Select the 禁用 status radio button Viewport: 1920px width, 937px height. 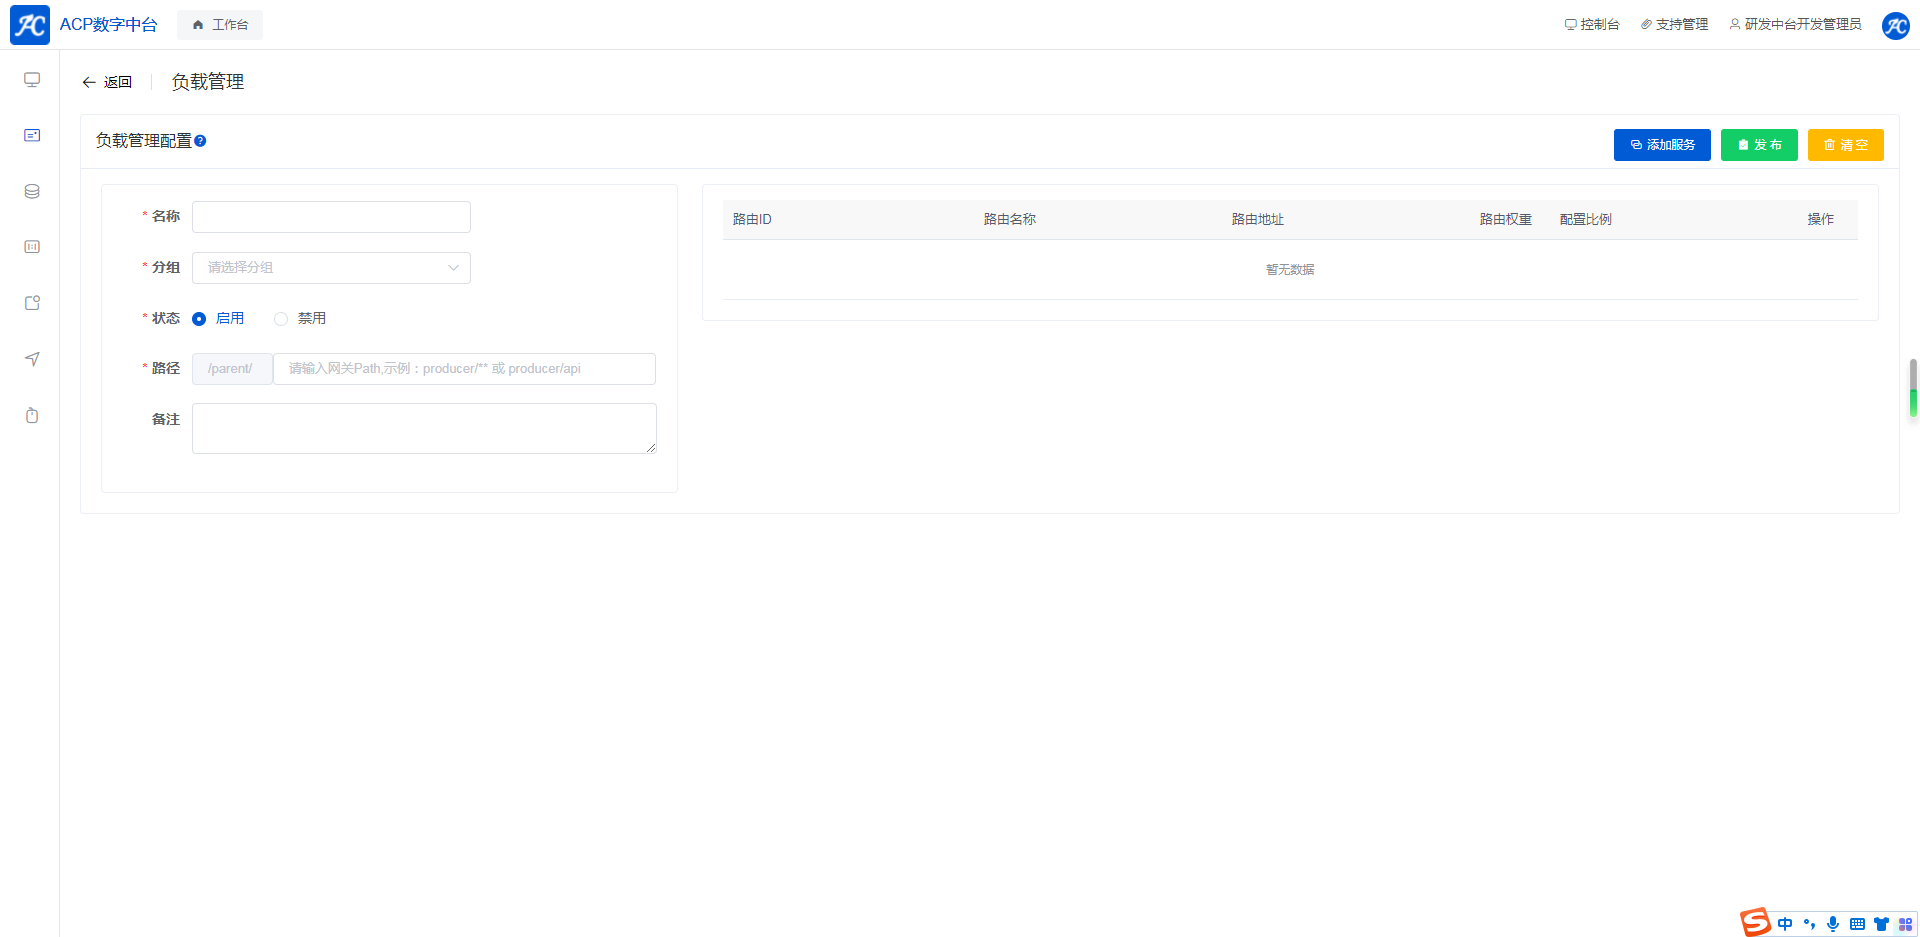click(x=281, y=319)
